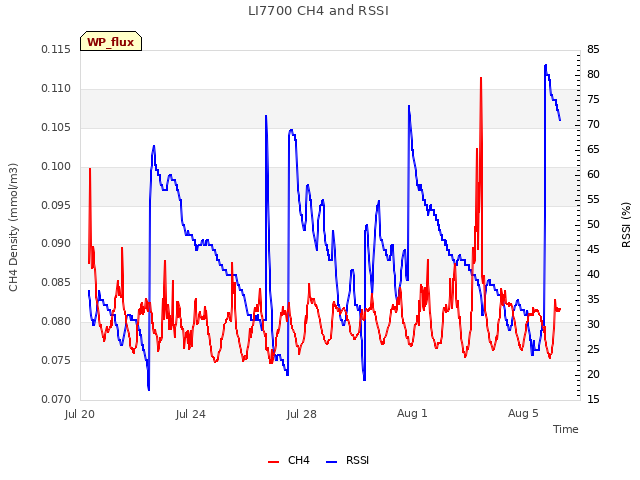Toggle the CH4 series in the legend
The image size is (640, 480).
point(289,460)
